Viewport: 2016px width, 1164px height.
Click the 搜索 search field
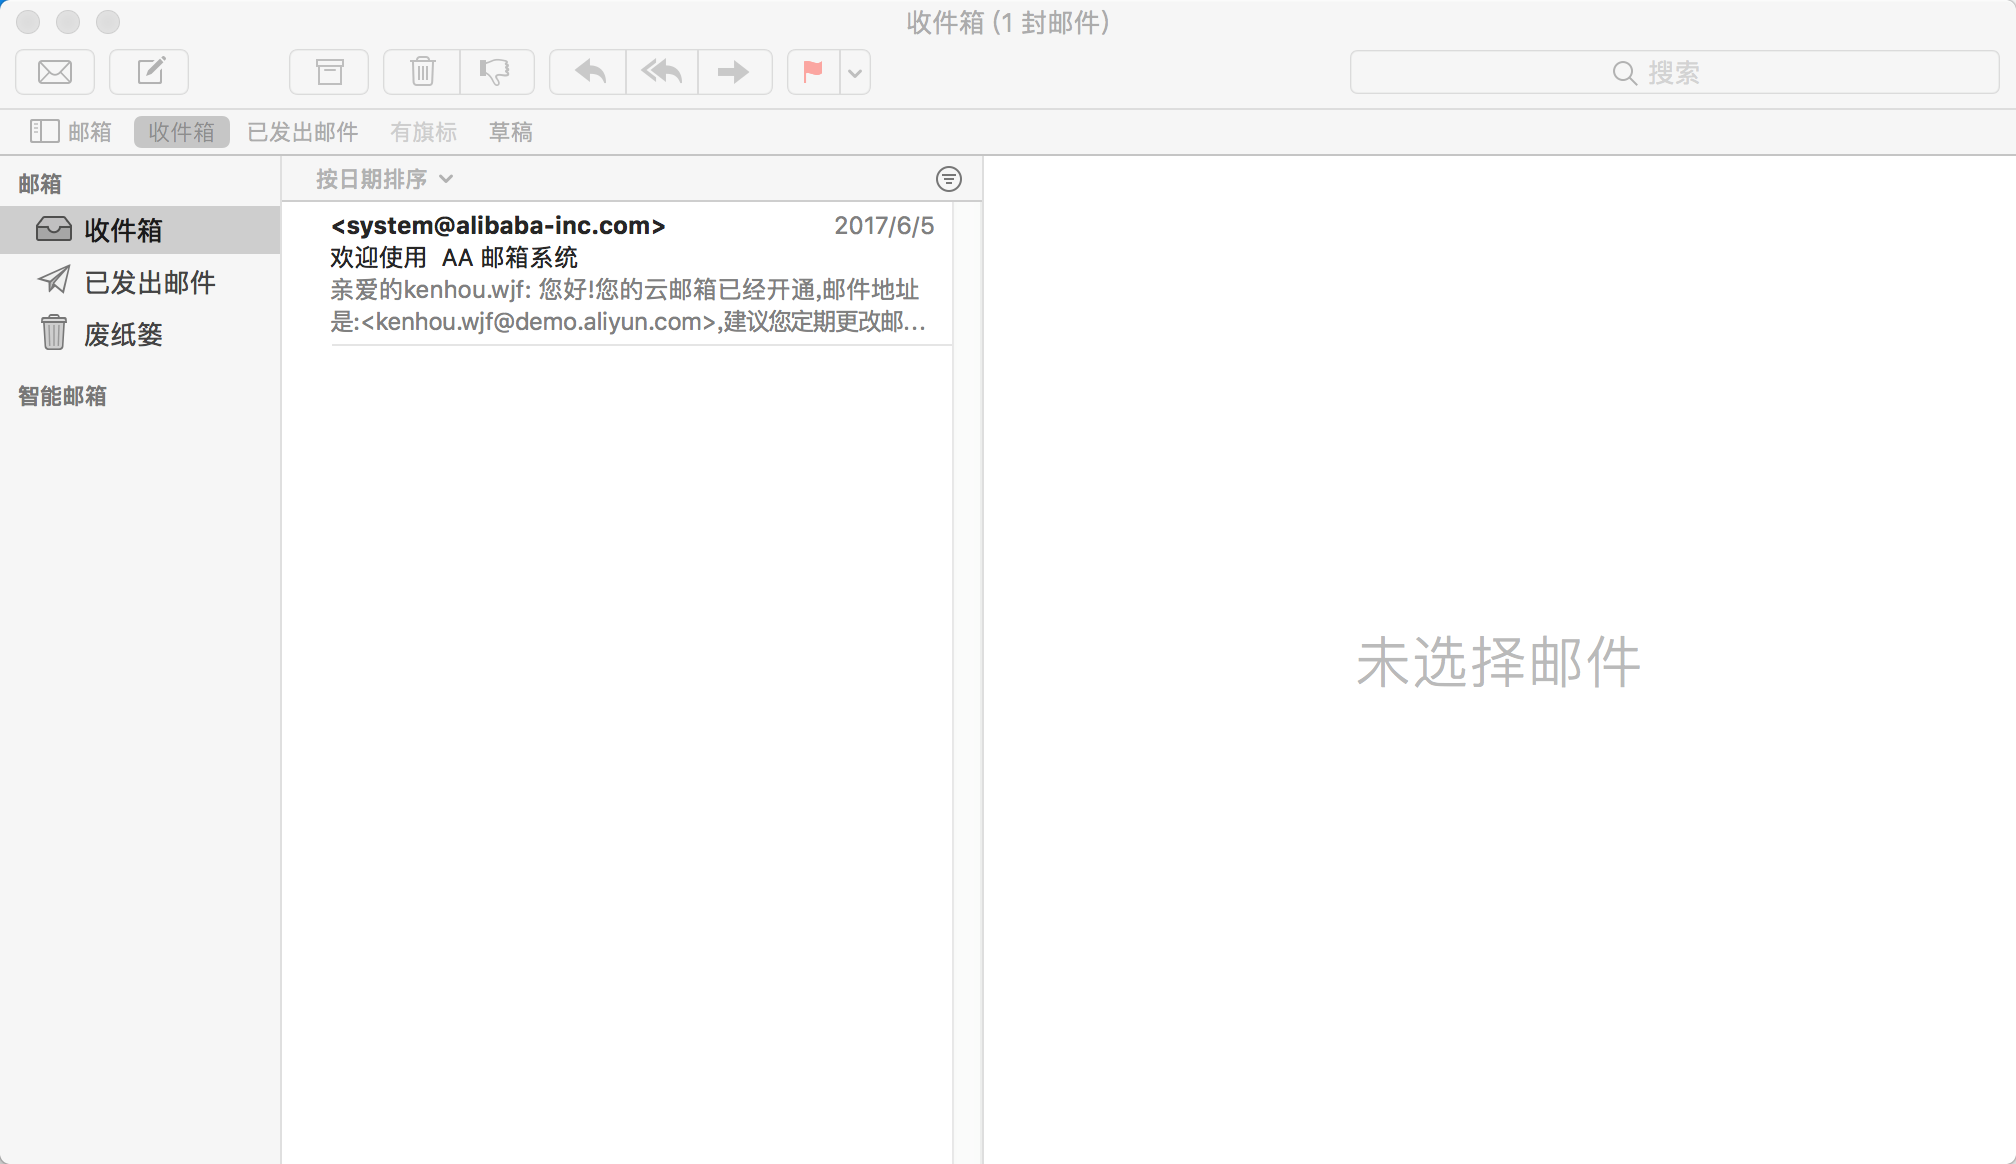(x=1673, y=73)
